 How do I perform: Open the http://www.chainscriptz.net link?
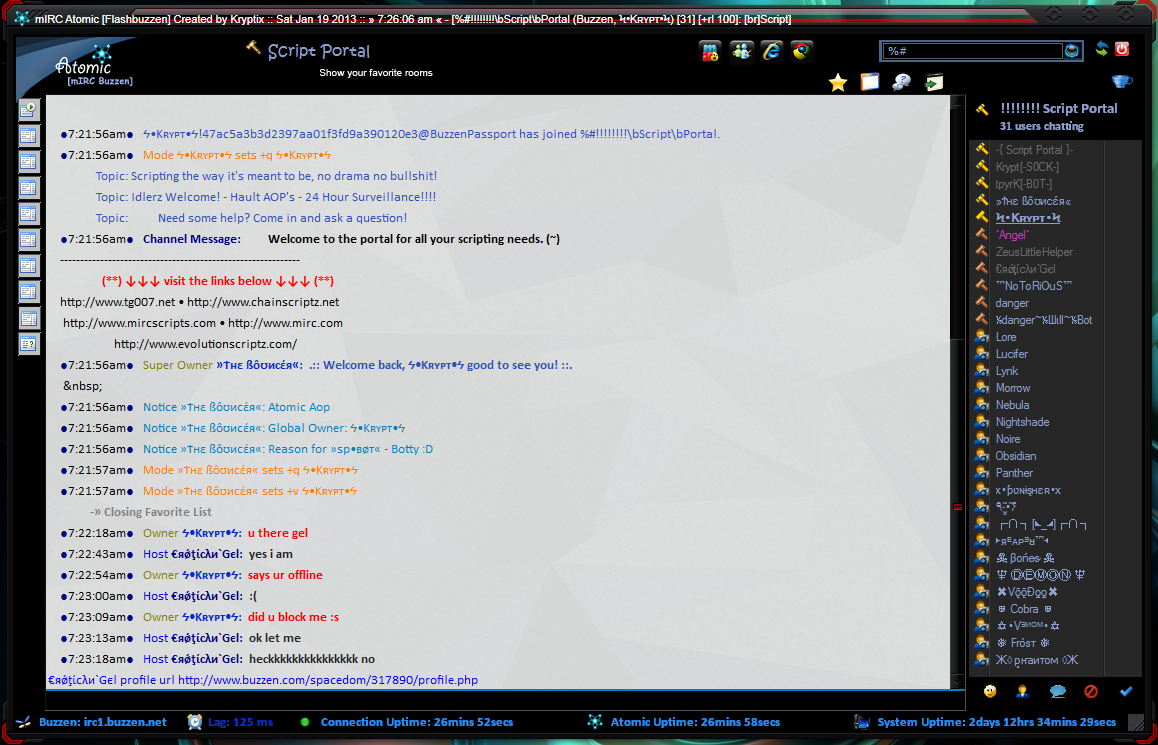click(263, 302)
